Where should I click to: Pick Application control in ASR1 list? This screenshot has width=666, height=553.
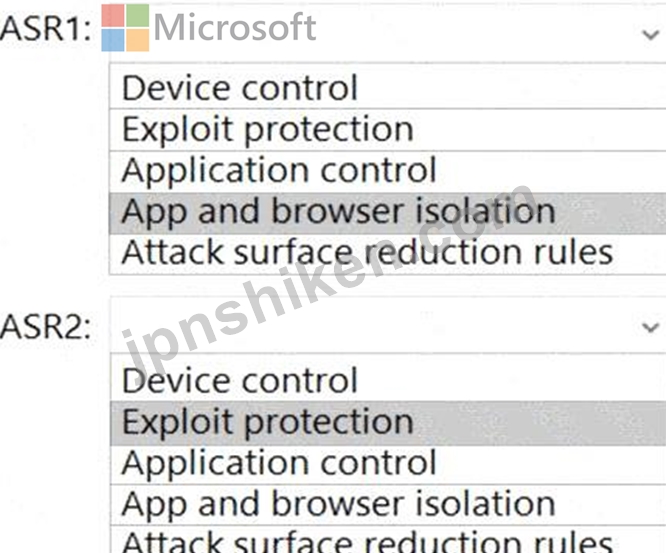279,170
